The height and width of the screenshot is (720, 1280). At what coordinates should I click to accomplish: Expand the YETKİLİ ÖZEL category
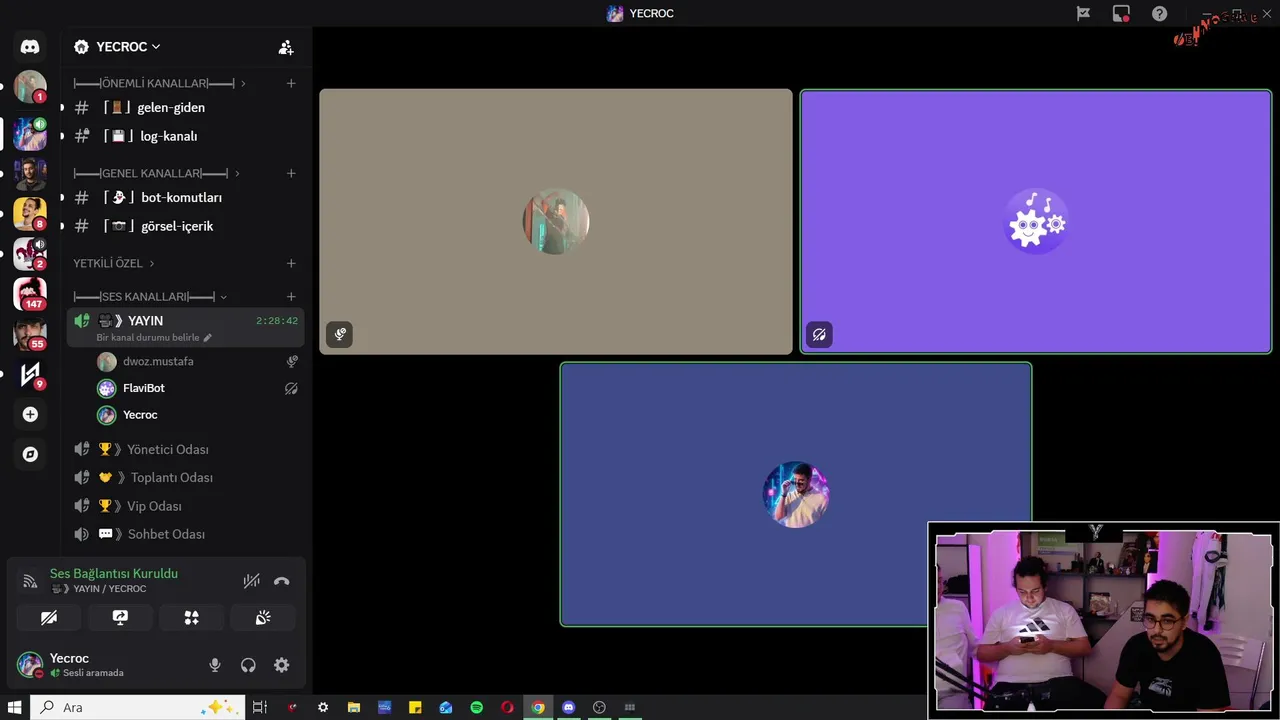[x=114, y=263]
